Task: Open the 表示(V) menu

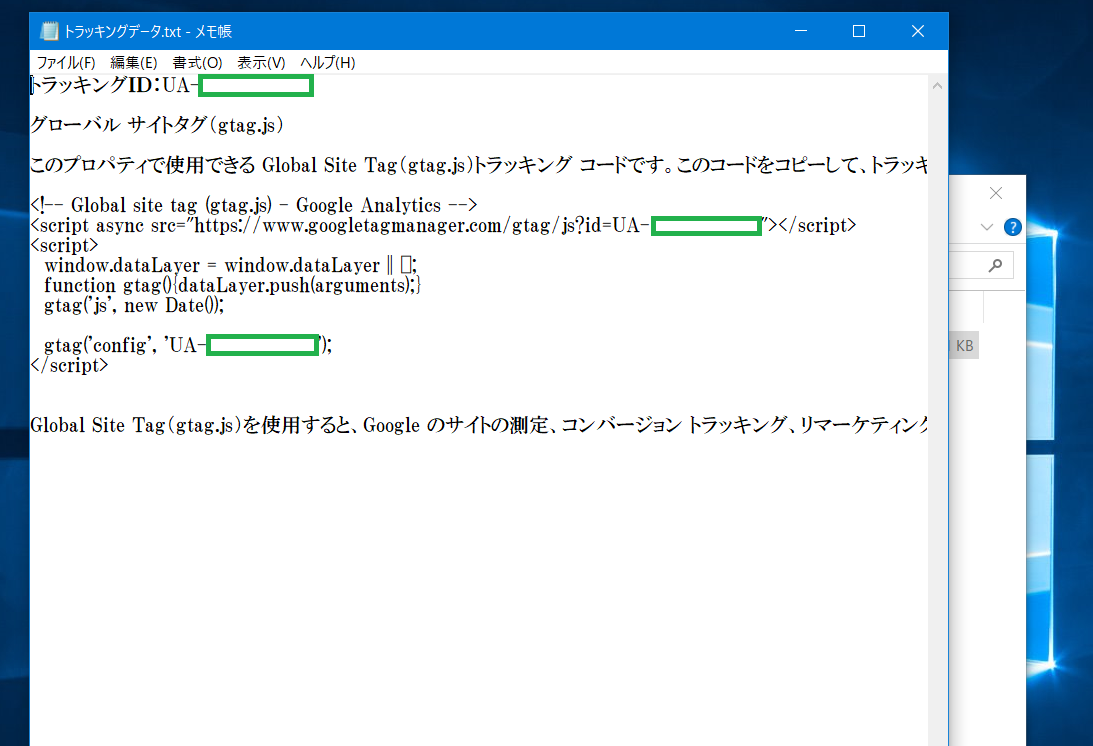Action: tap(261, 63)
